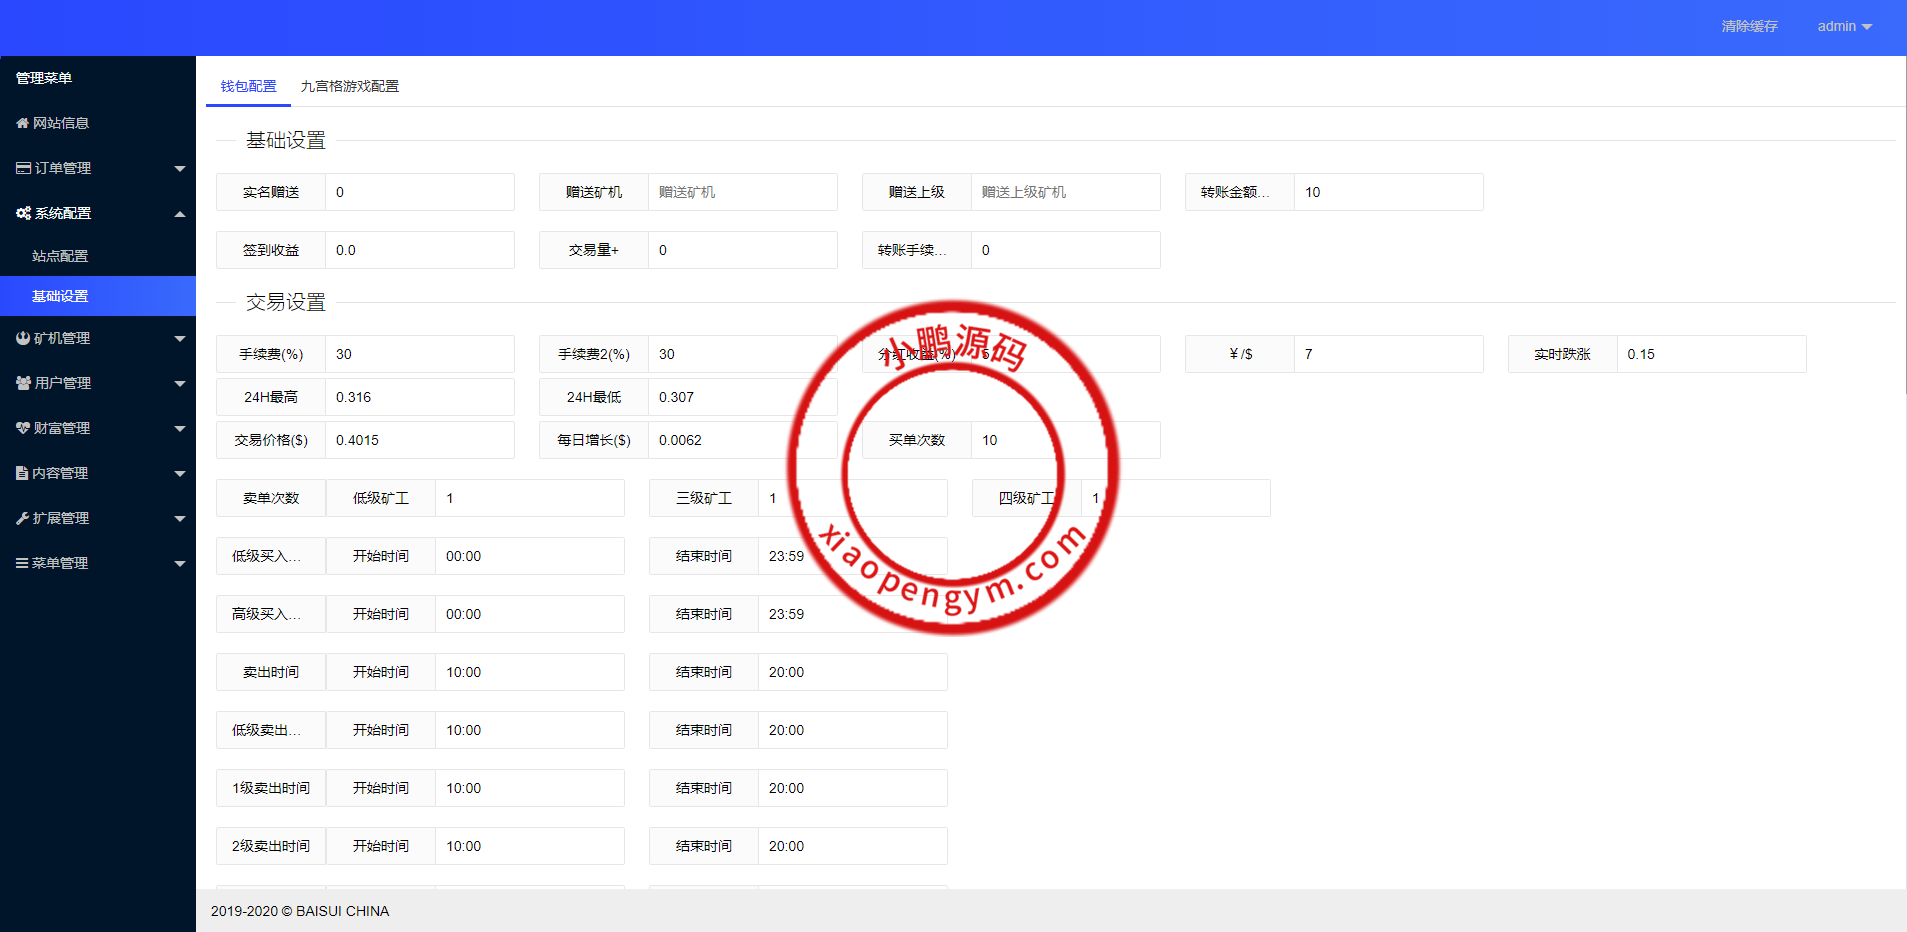Click the 交易价格($) input field
Screen dimensions: 1907x932
pyautogui.click(x=419, y=440)
